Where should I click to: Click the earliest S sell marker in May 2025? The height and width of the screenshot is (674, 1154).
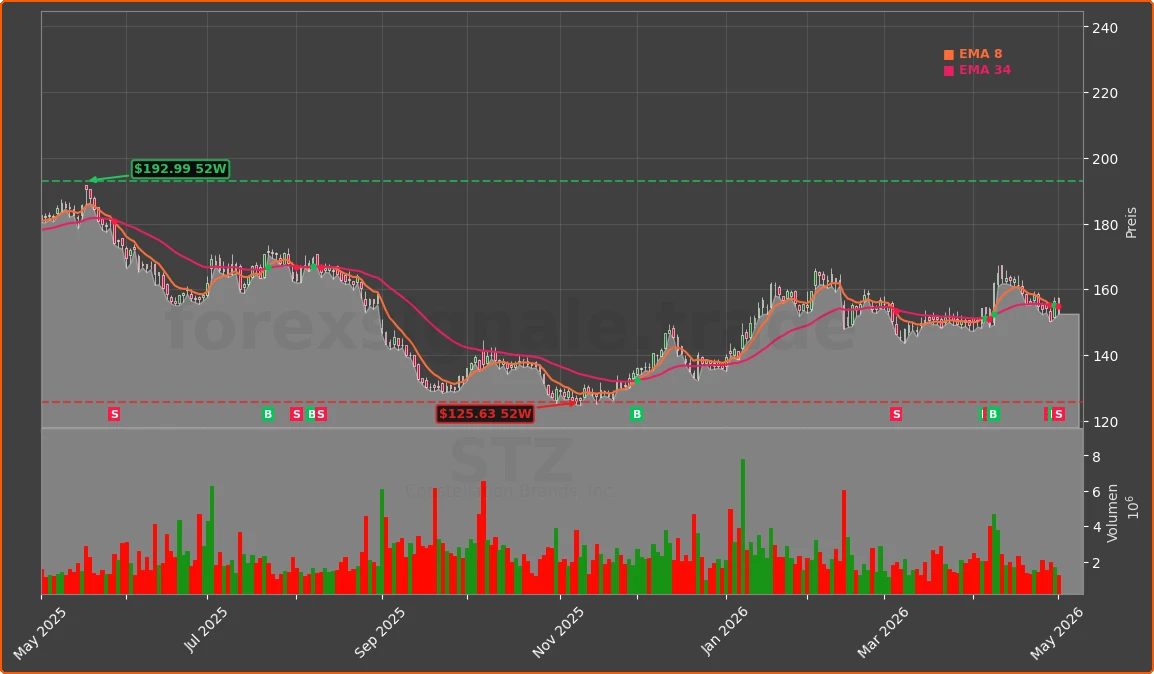[x=114, y=414]
